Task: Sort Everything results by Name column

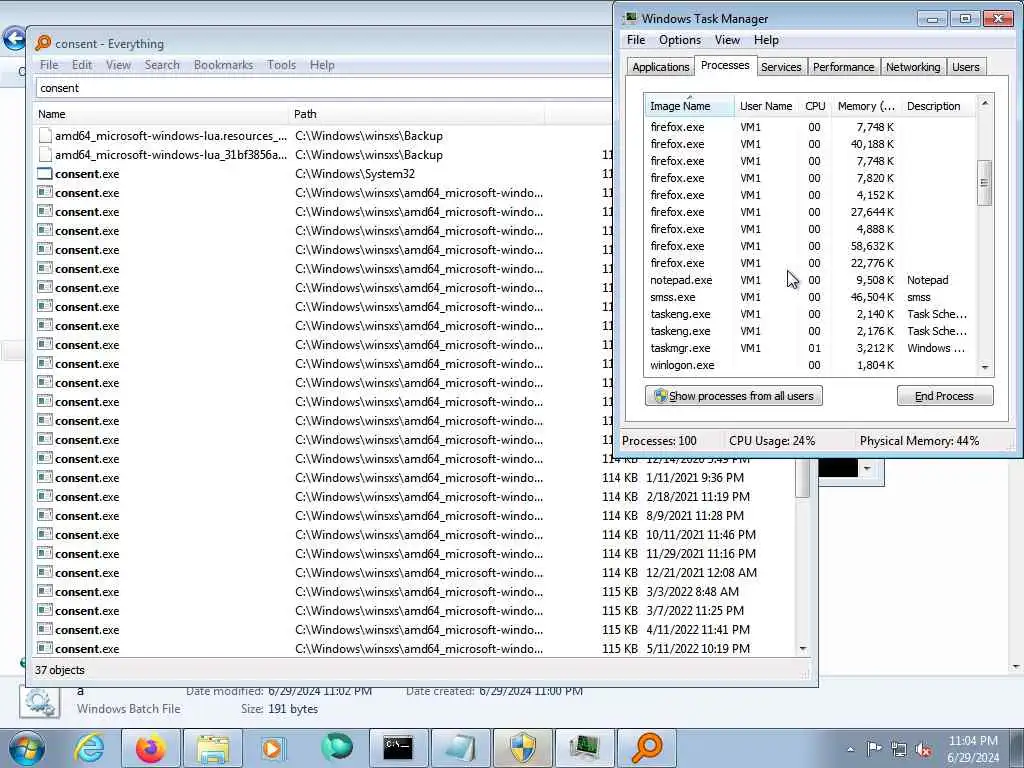Action: click(x=160, y=114)
